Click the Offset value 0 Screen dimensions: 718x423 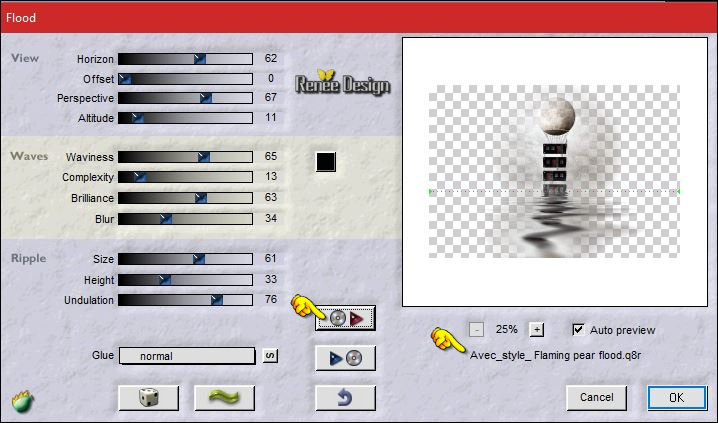(271, 78)
